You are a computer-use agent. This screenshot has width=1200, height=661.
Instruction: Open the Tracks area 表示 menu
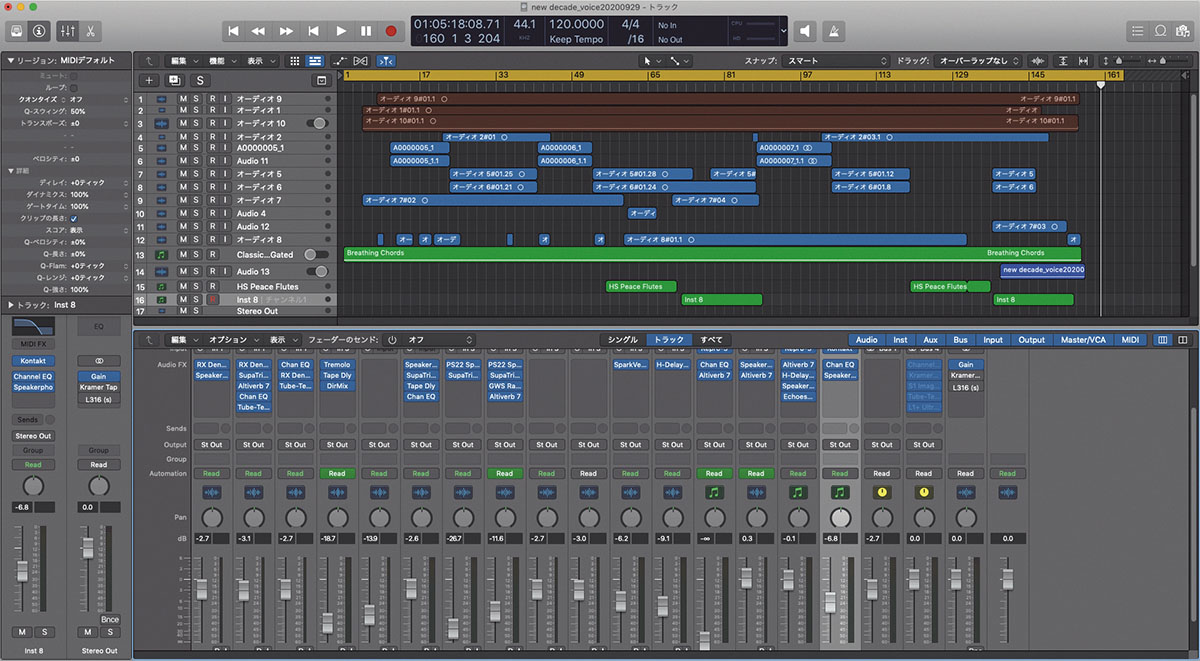click(x=261, y=61)
